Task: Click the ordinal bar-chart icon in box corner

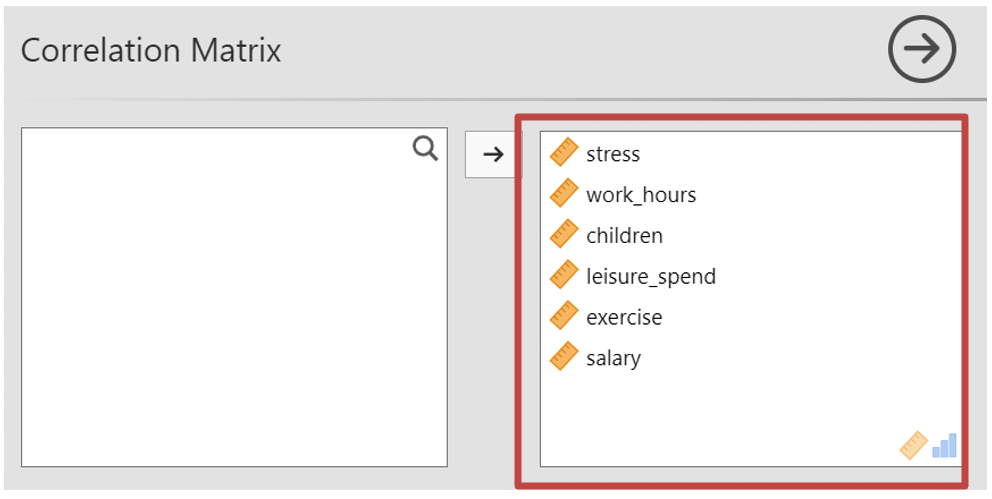Action: pyautogui.click(x=944, y=445)
